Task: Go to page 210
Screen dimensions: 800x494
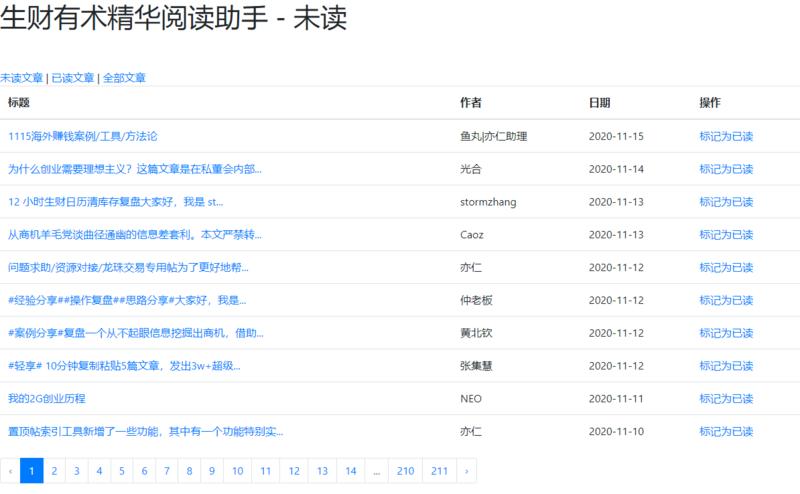Action: tap(405, 471)
